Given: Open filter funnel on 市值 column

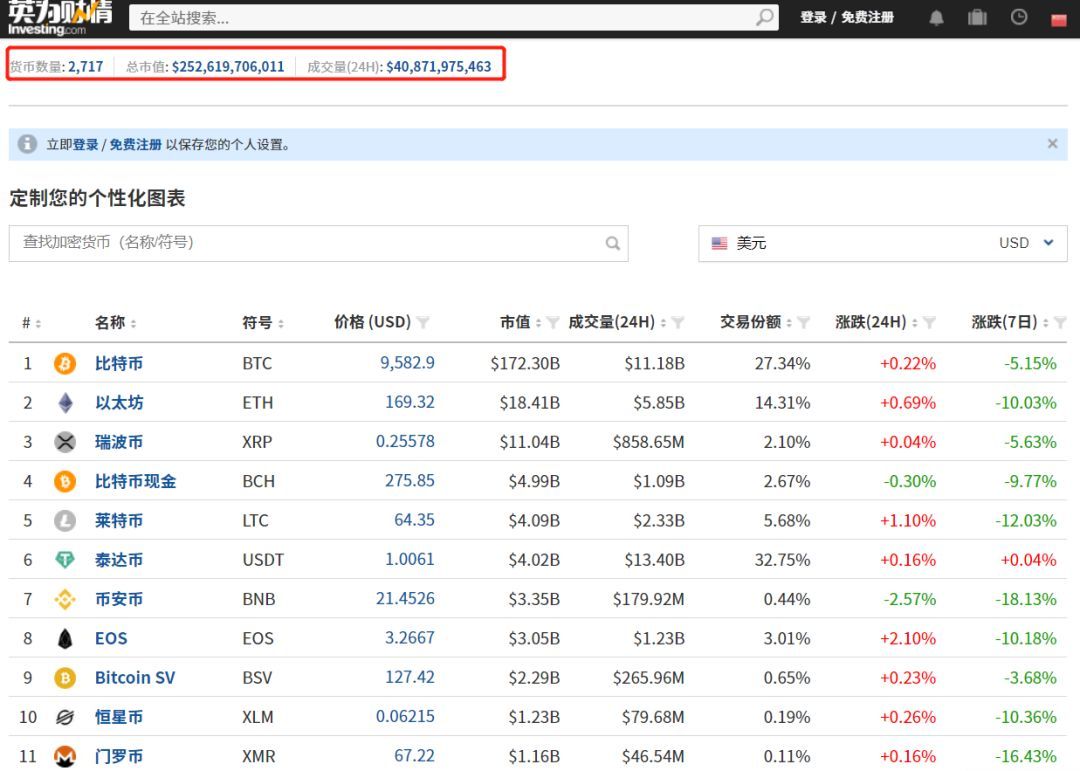Looking at the screenshot, I should pos(552,322).
